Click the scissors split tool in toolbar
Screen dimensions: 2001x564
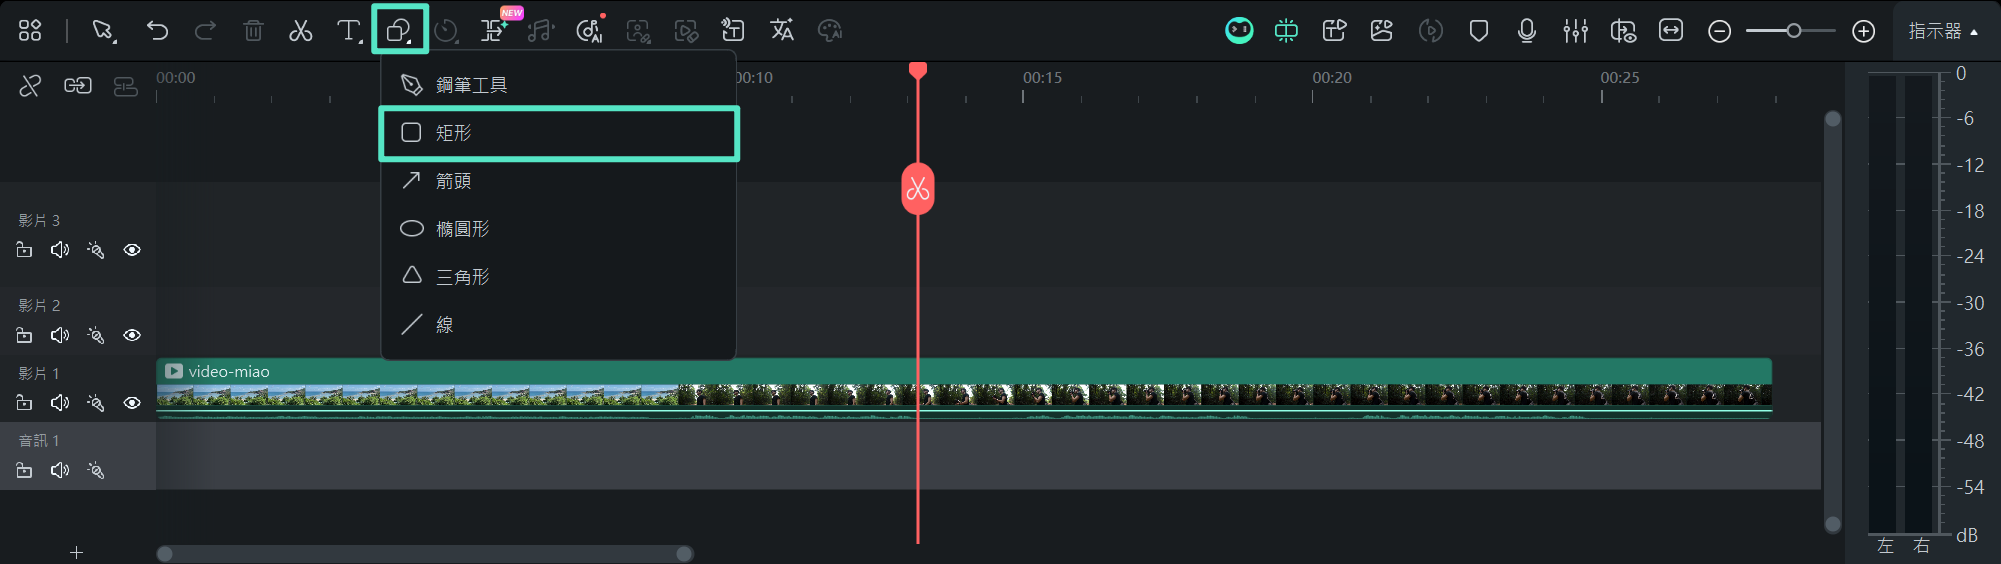(x=300, y=31)
